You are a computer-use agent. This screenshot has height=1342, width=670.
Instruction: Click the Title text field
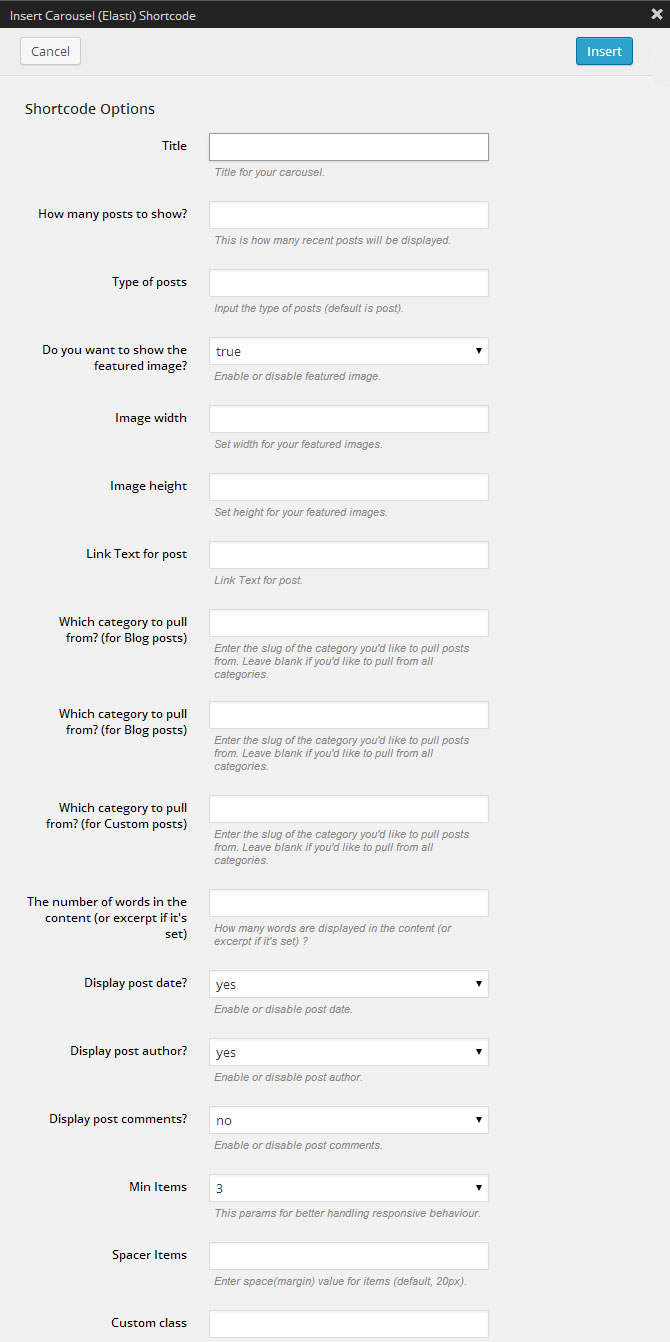click(x=348, y=147)
